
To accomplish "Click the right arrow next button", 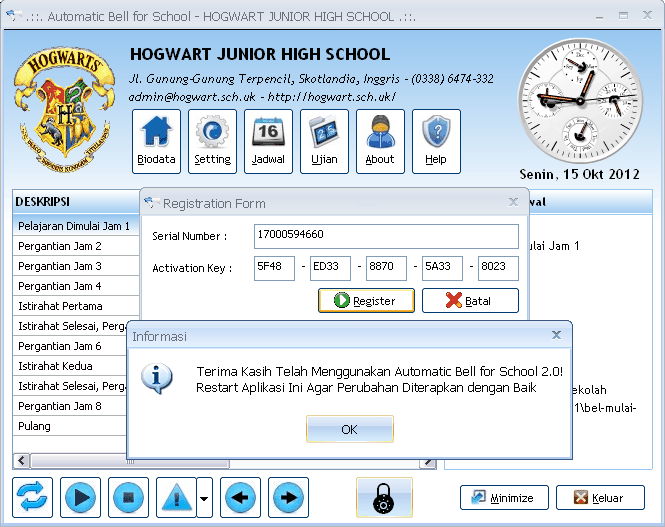I will [x=288, y=497].
